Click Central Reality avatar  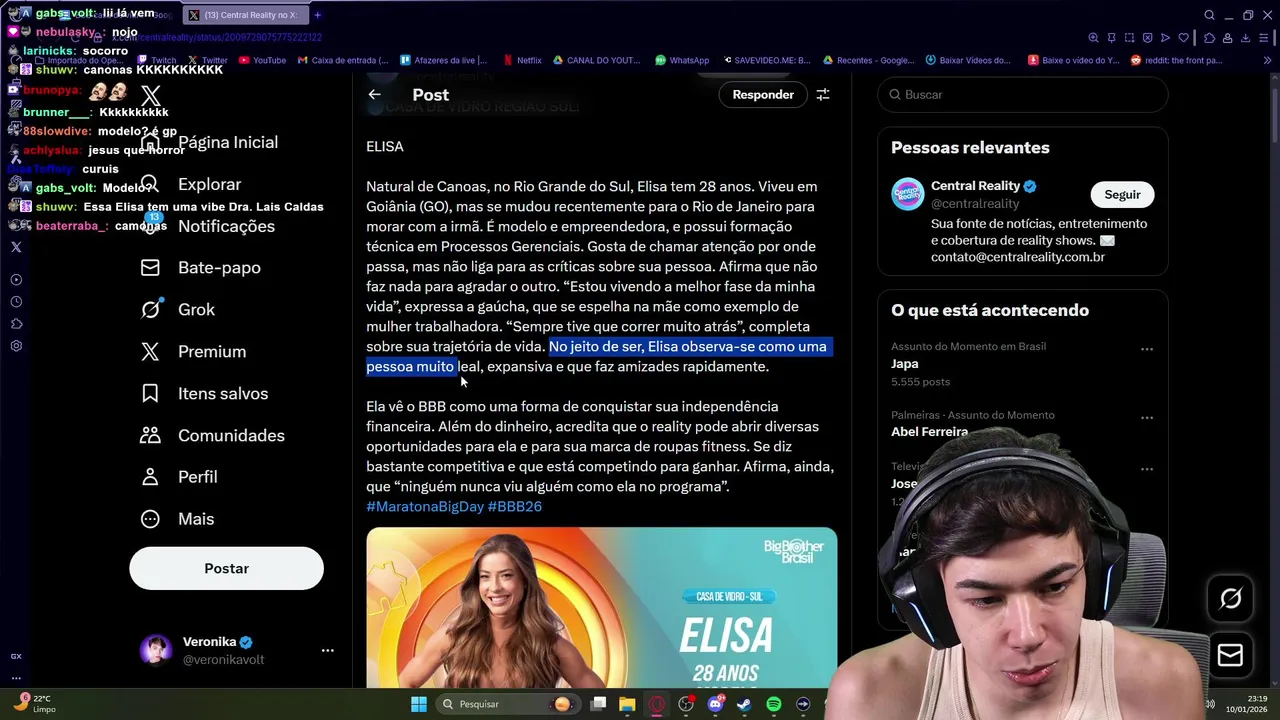click(908, 194)
